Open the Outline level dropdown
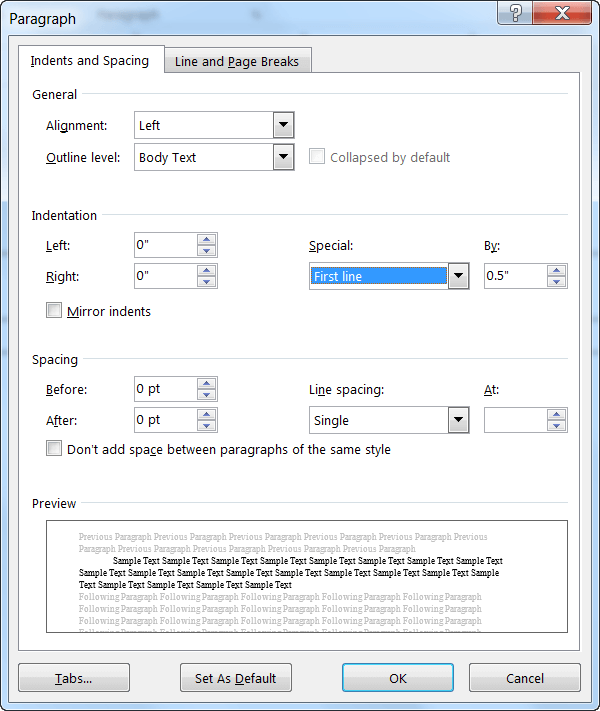The width and height of the screenshot is (600, 711). 283,157
